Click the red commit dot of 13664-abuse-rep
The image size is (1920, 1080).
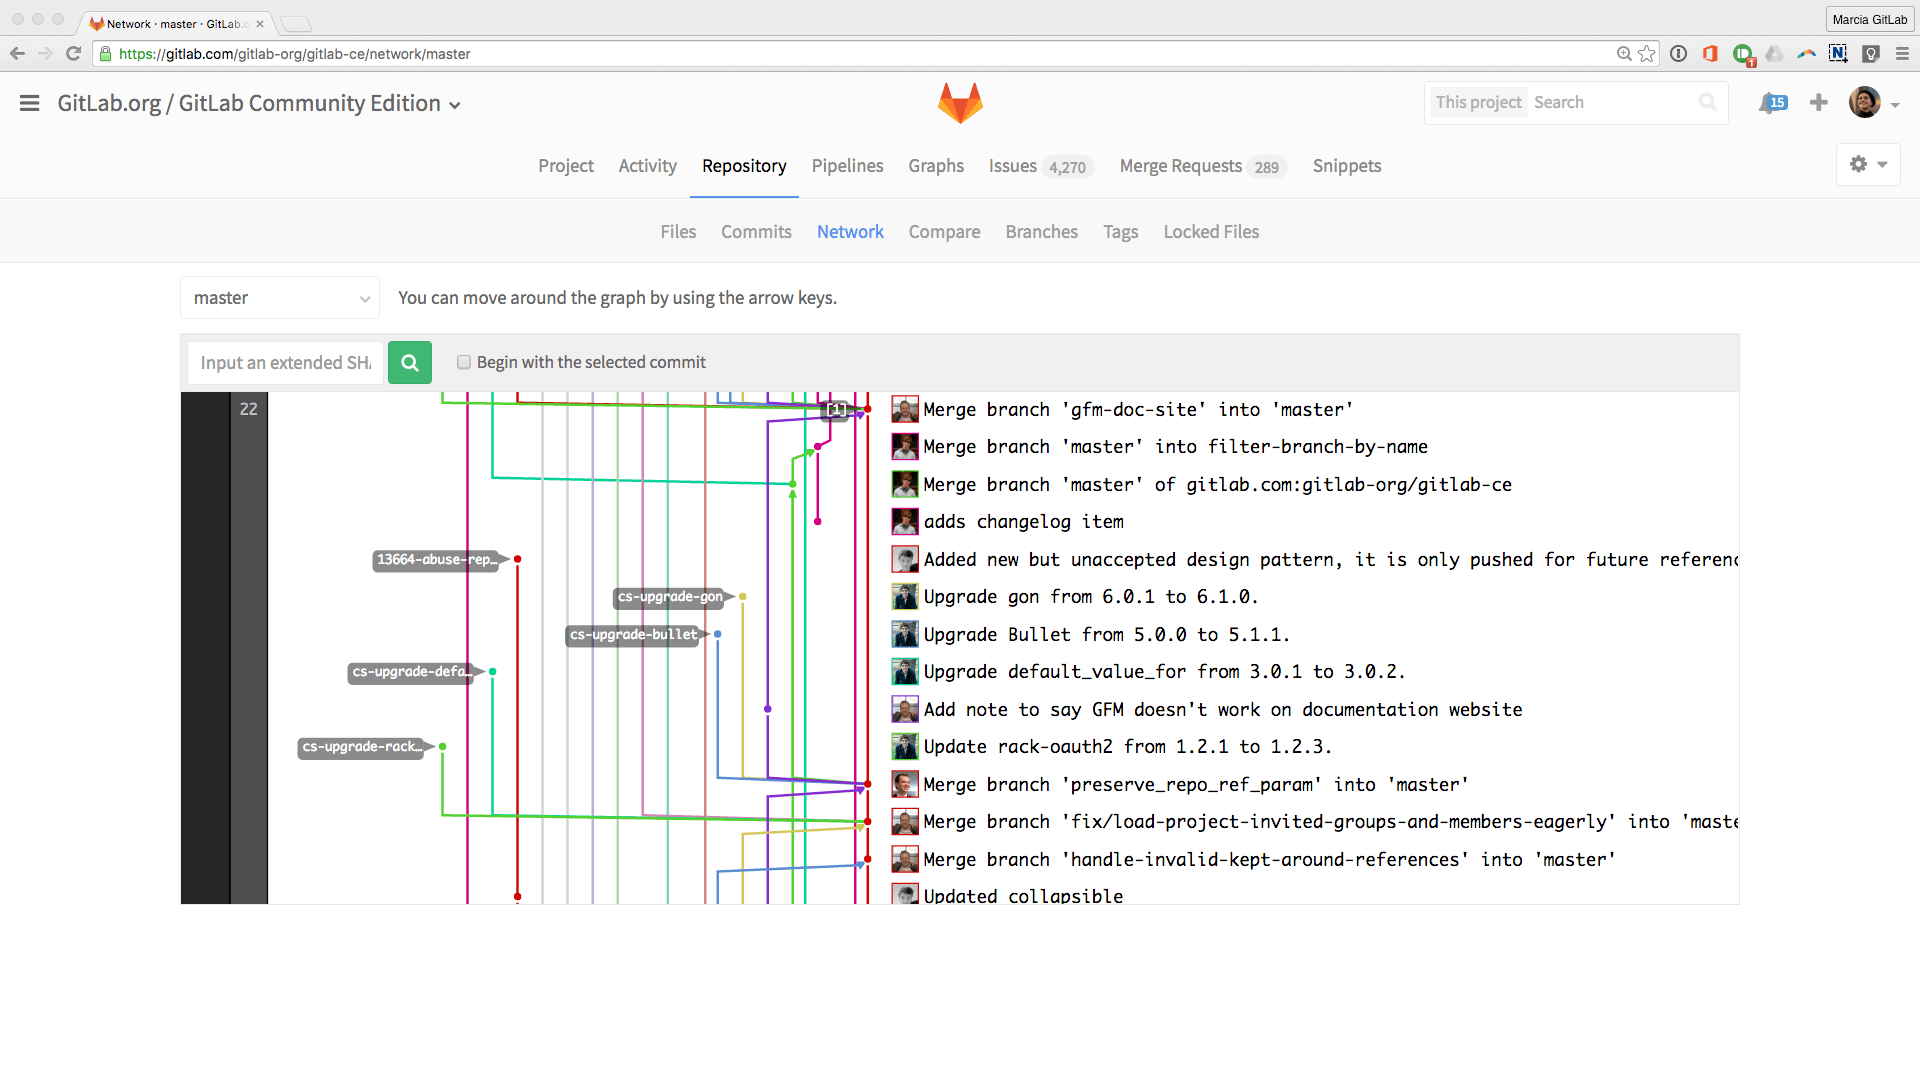[x=517, y=559]
